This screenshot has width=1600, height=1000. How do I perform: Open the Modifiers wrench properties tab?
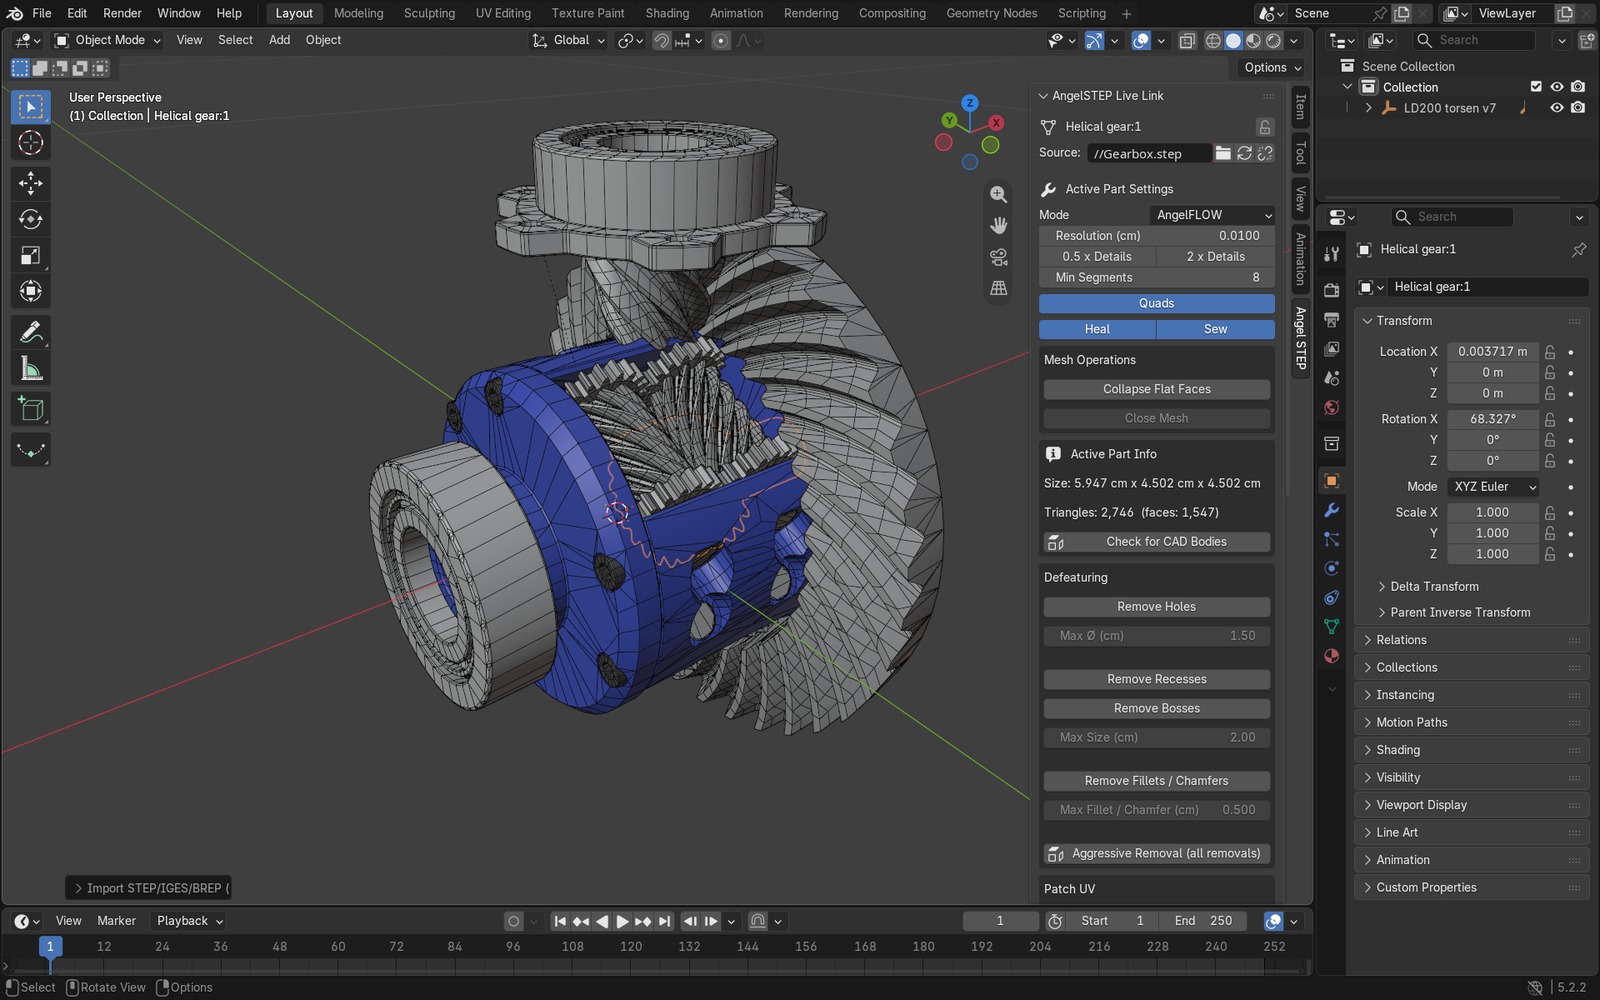pyautogui.click(x=1331, y=511)
